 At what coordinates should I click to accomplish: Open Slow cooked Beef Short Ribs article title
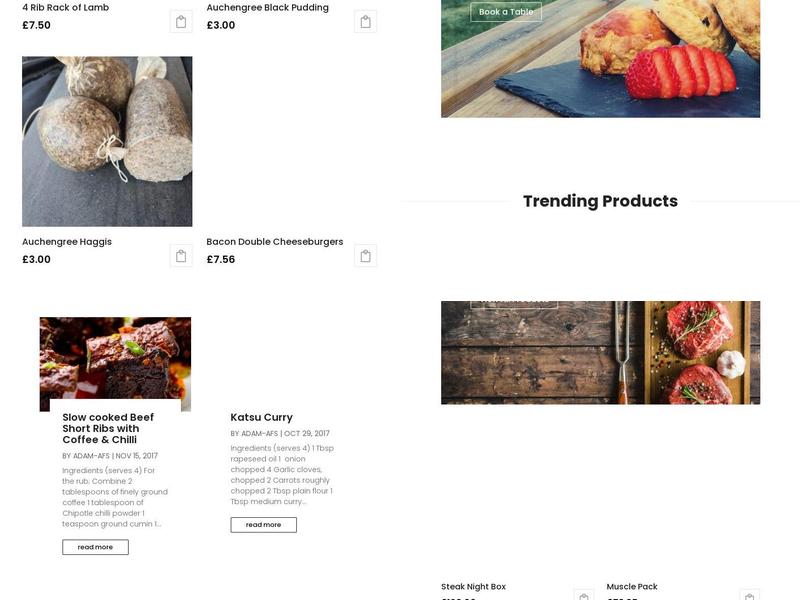coord(108,429)
